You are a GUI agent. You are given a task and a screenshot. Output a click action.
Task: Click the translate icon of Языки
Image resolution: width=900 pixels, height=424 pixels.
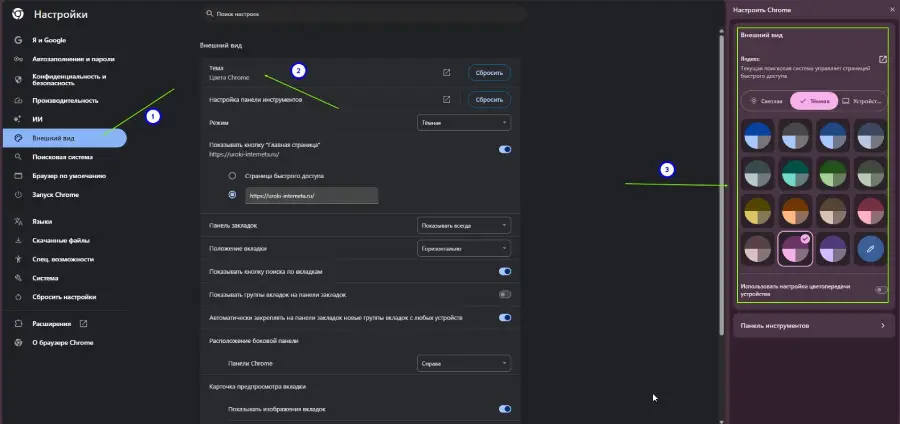click(x=18, y=221)
